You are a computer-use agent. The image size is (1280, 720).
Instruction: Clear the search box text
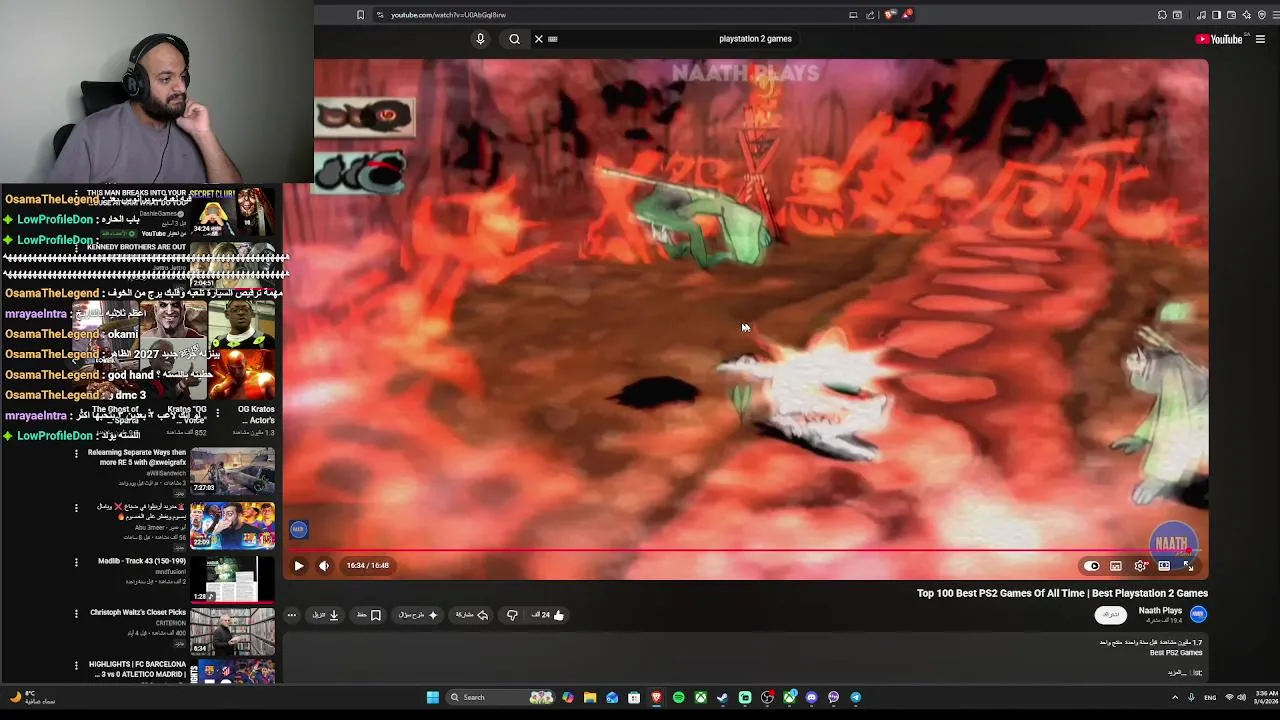click(538, 39)
